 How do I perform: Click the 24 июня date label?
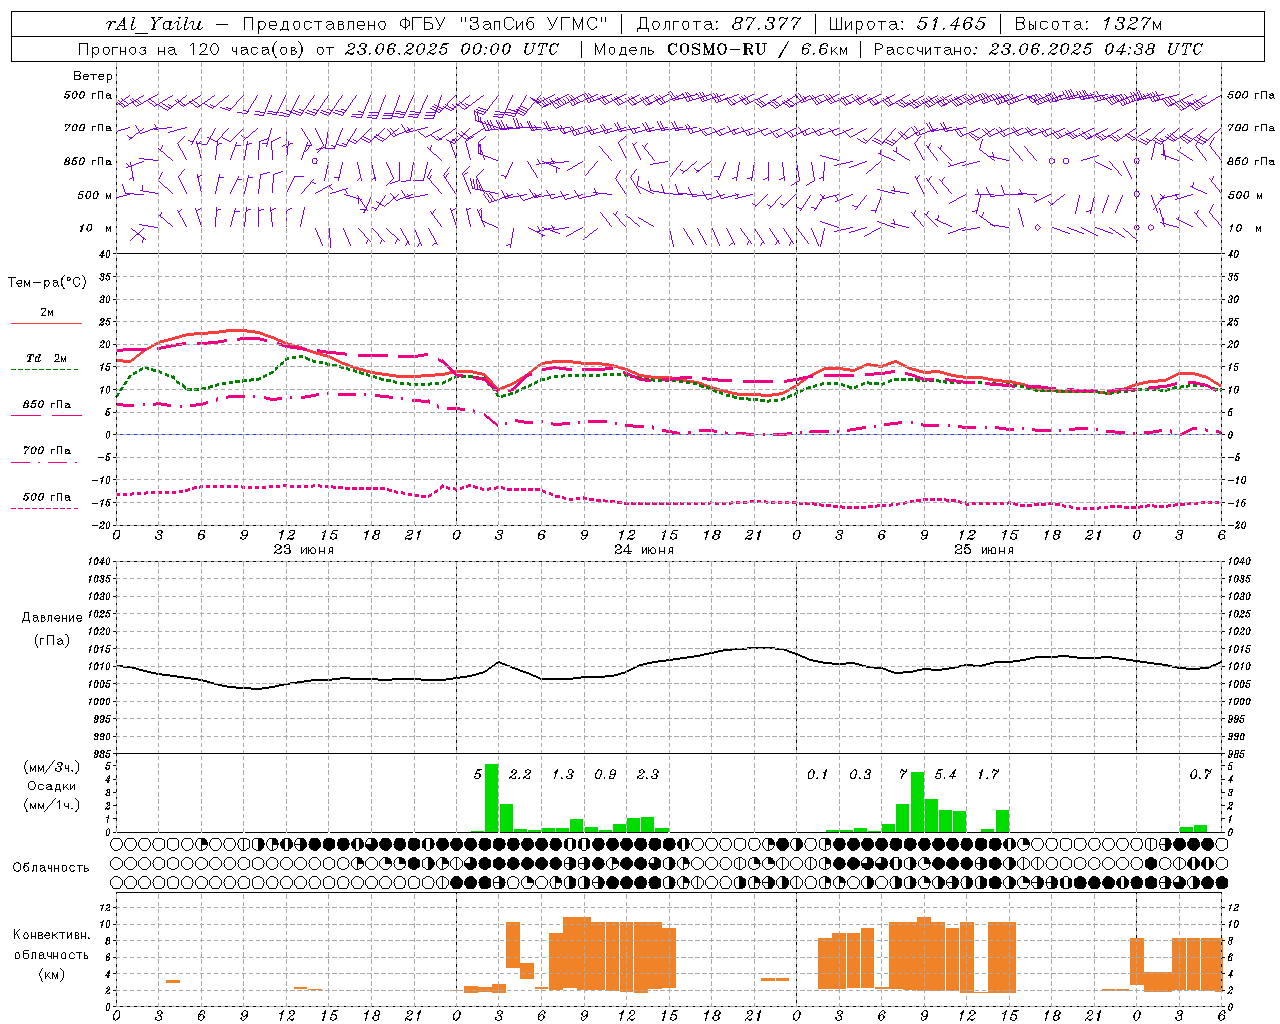pyautogui.click(x=644, y=550)
